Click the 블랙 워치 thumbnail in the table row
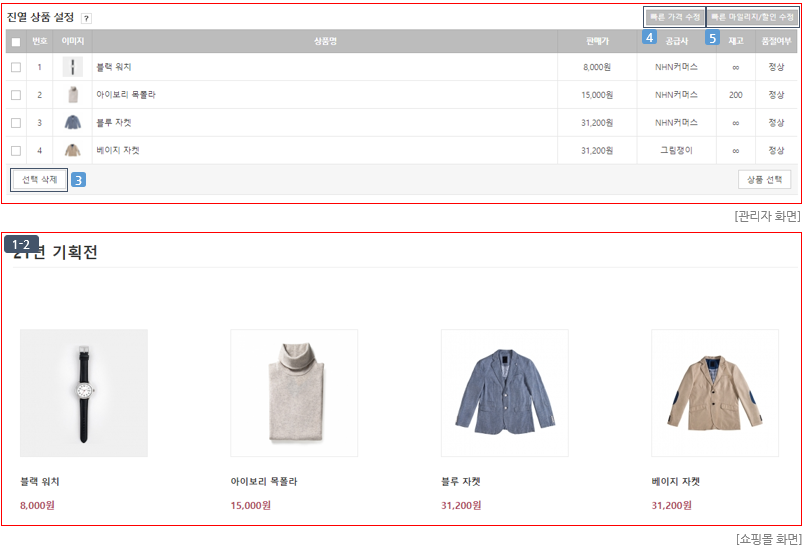Viewport: 807px width, 553px height. click(73, 67)
